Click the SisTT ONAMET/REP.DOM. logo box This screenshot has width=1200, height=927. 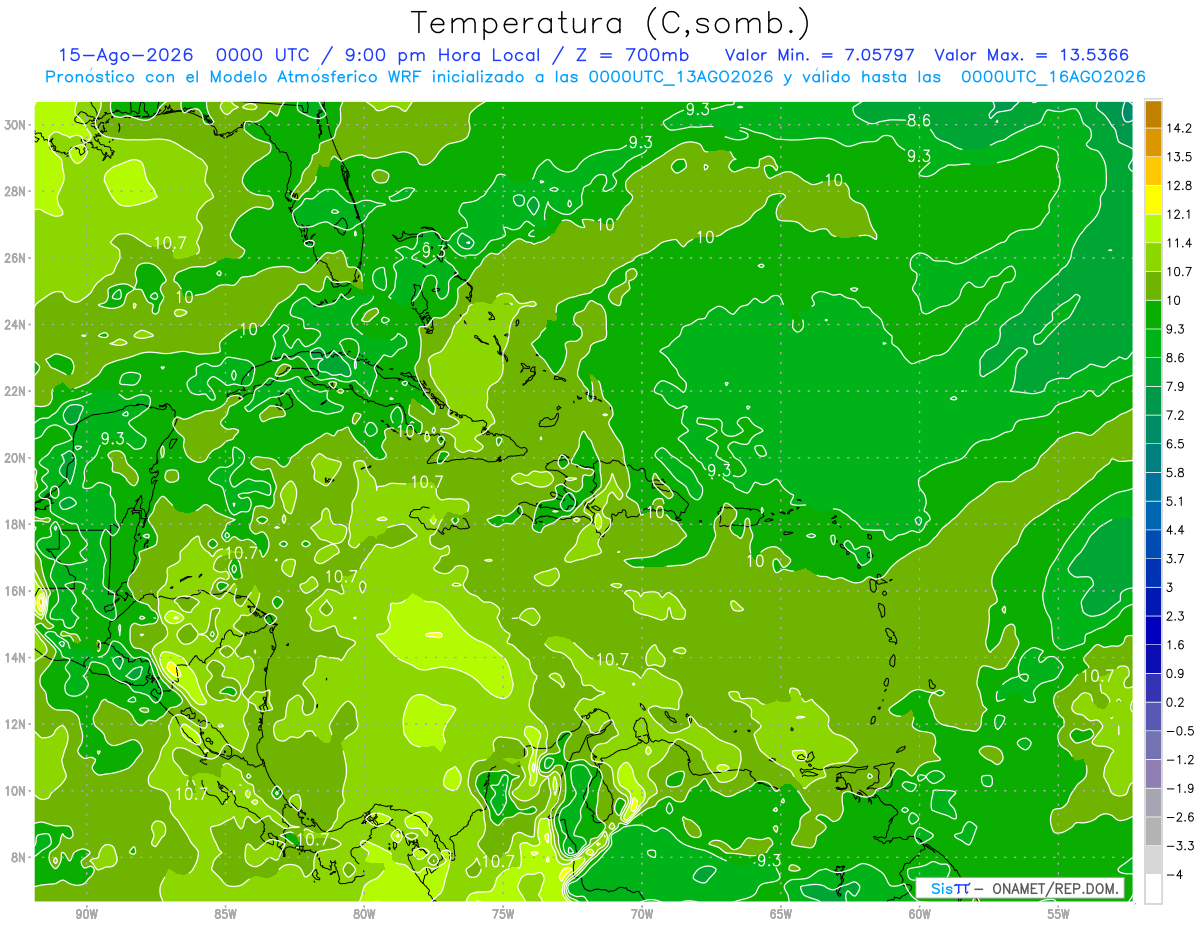(1021, 889)
